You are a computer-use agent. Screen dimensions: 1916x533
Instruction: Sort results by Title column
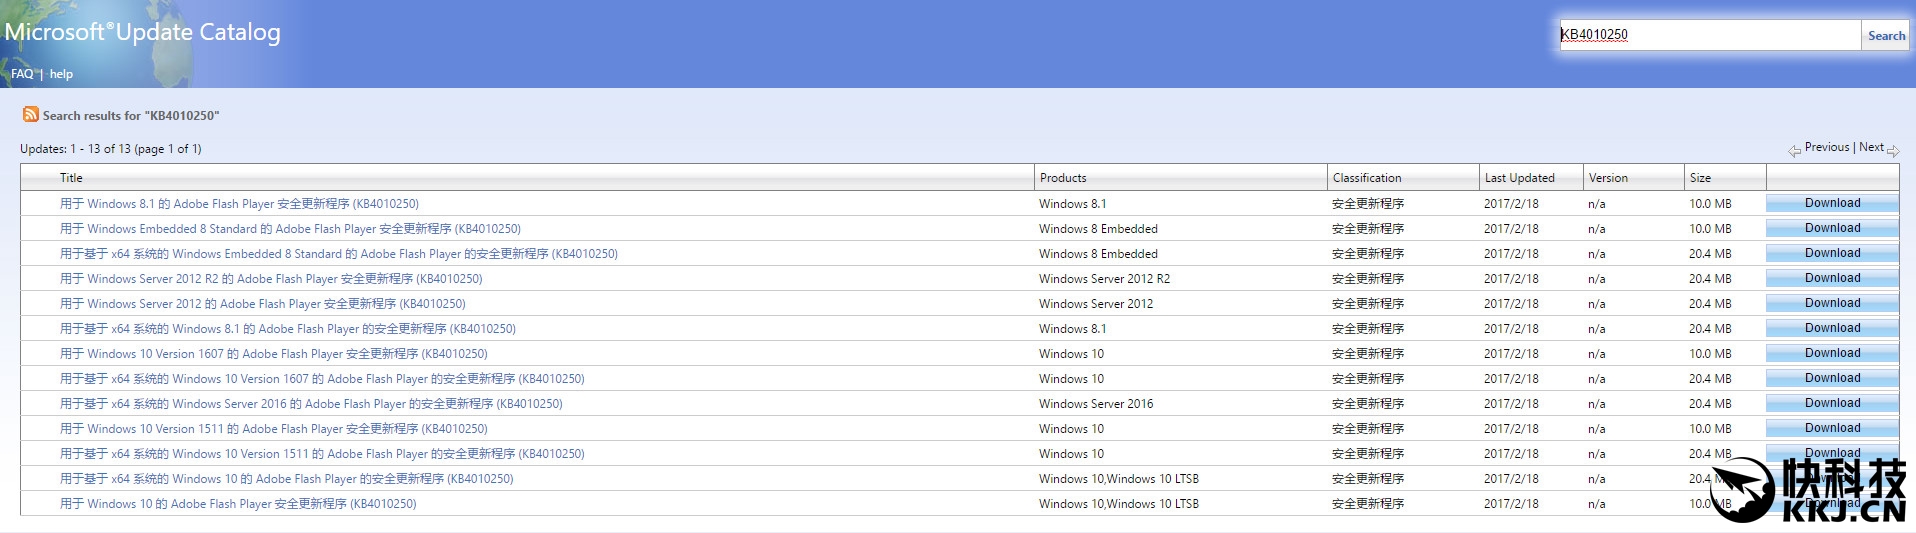[x=71, y=178]
